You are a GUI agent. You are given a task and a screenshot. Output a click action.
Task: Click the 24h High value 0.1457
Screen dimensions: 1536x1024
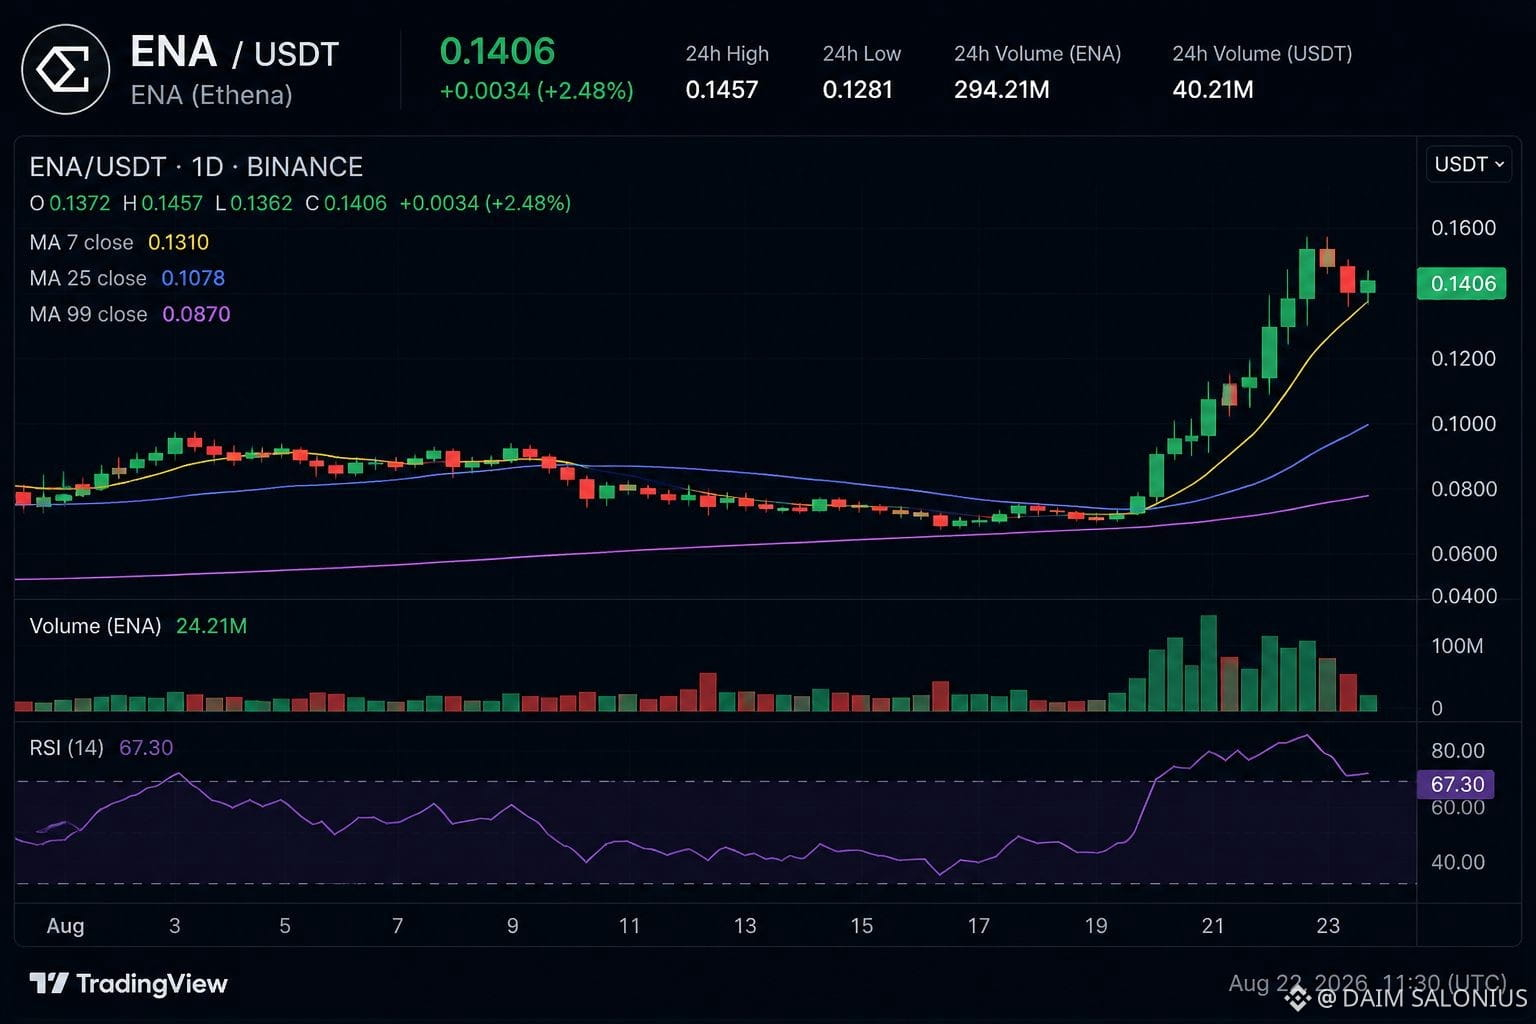(x=722, y=90)
